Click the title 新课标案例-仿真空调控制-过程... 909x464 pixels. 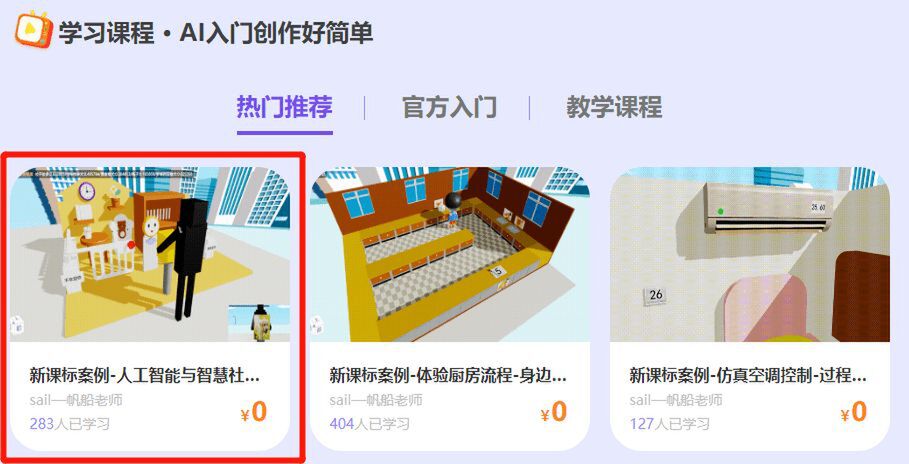(x=748, y=375)
